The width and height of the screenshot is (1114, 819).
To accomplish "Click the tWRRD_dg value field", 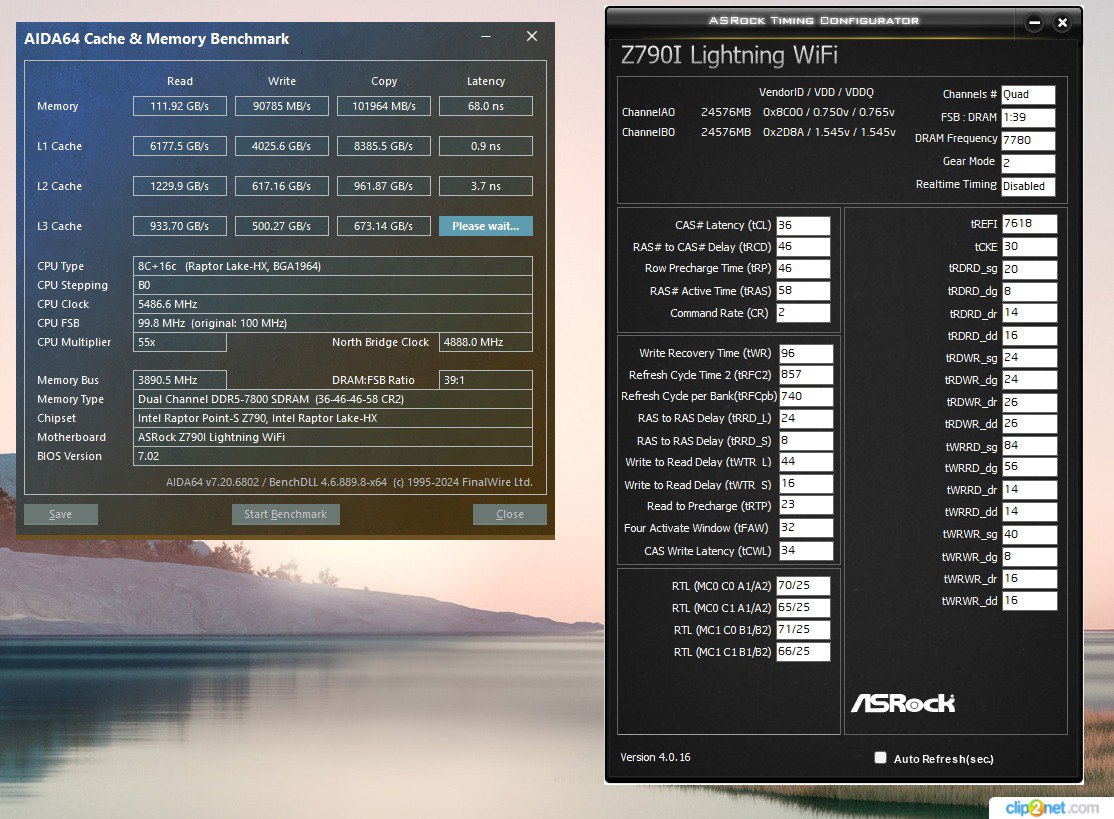I will click(1029, 467).
